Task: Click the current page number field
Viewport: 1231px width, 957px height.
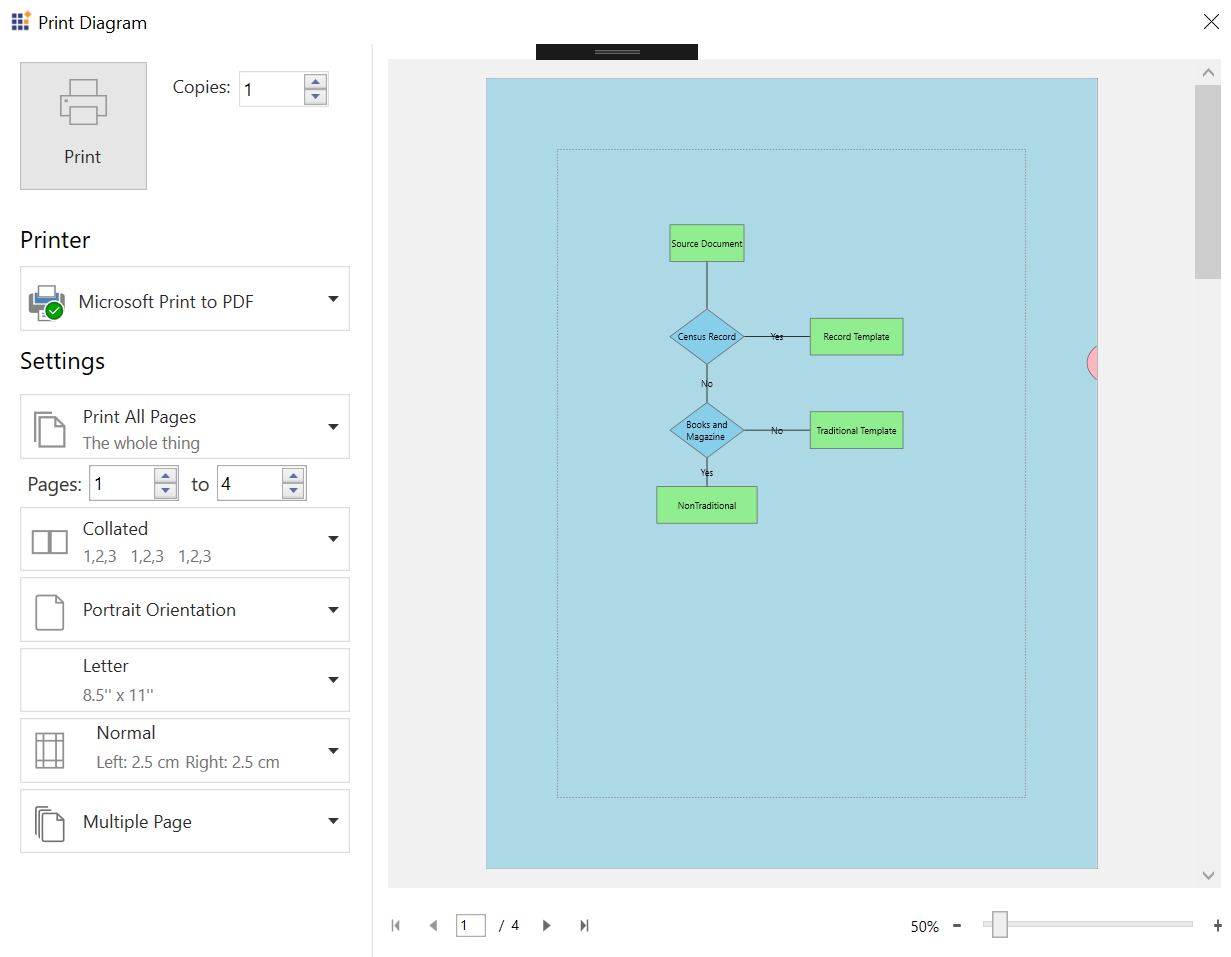Action: click(471, 925)
